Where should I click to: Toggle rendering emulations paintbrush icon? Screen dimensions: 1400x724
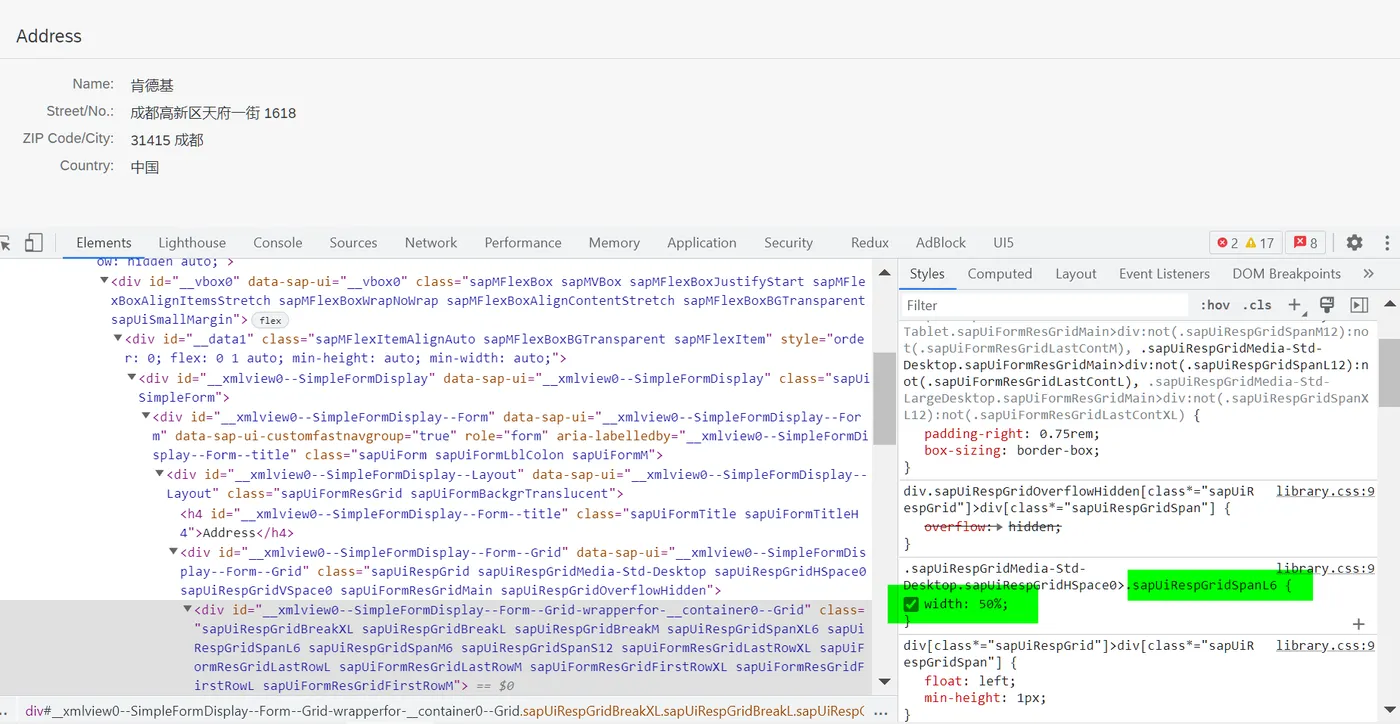(1327, 305)
